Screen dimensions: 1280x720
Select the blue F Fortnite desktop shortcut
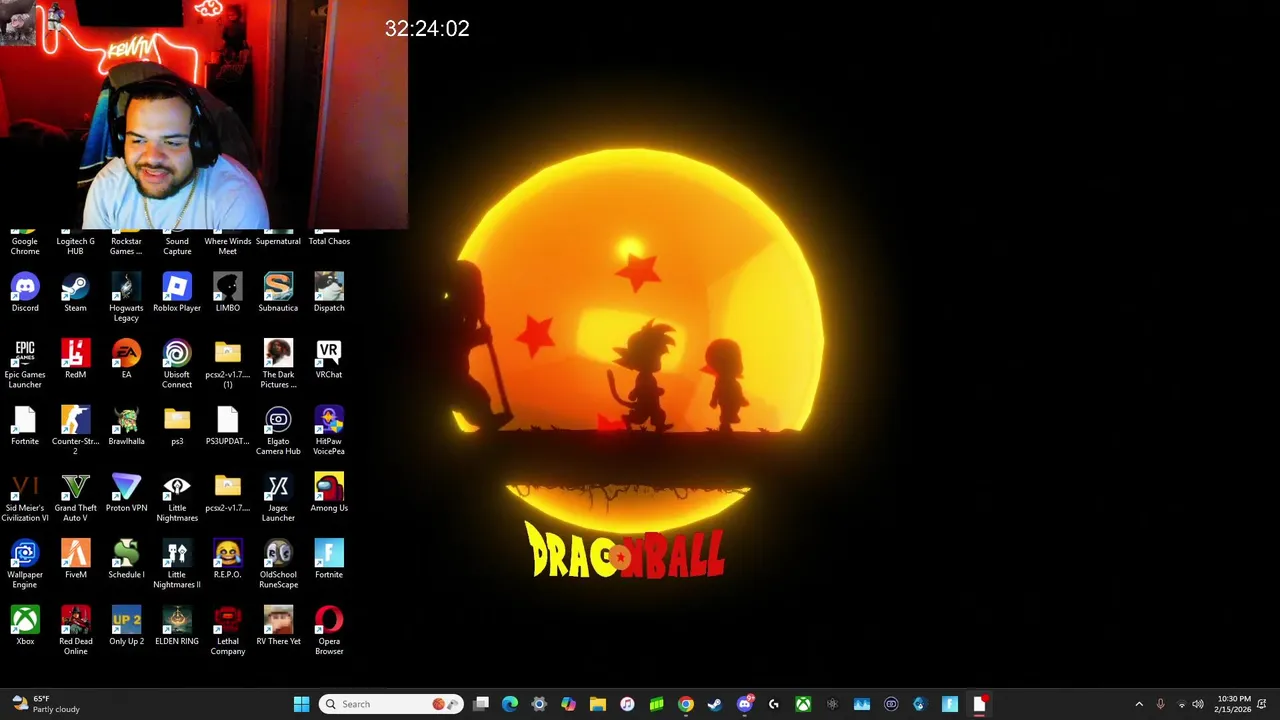click(329, 560)
